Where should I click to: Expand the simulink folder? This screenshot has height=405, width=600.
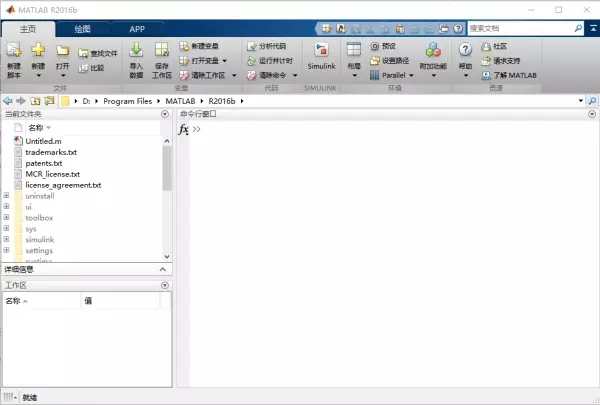(7, 239)
